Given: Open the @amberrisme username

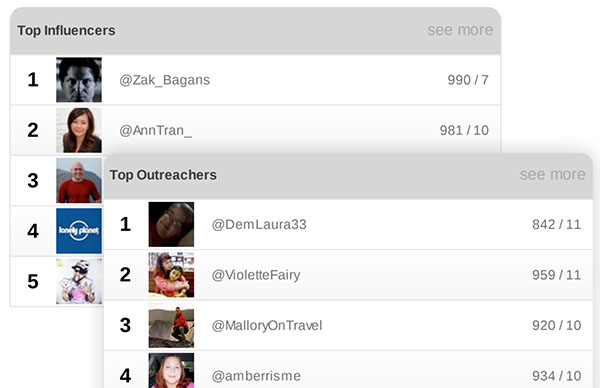Looking at the screenshot, I should 256,376.
